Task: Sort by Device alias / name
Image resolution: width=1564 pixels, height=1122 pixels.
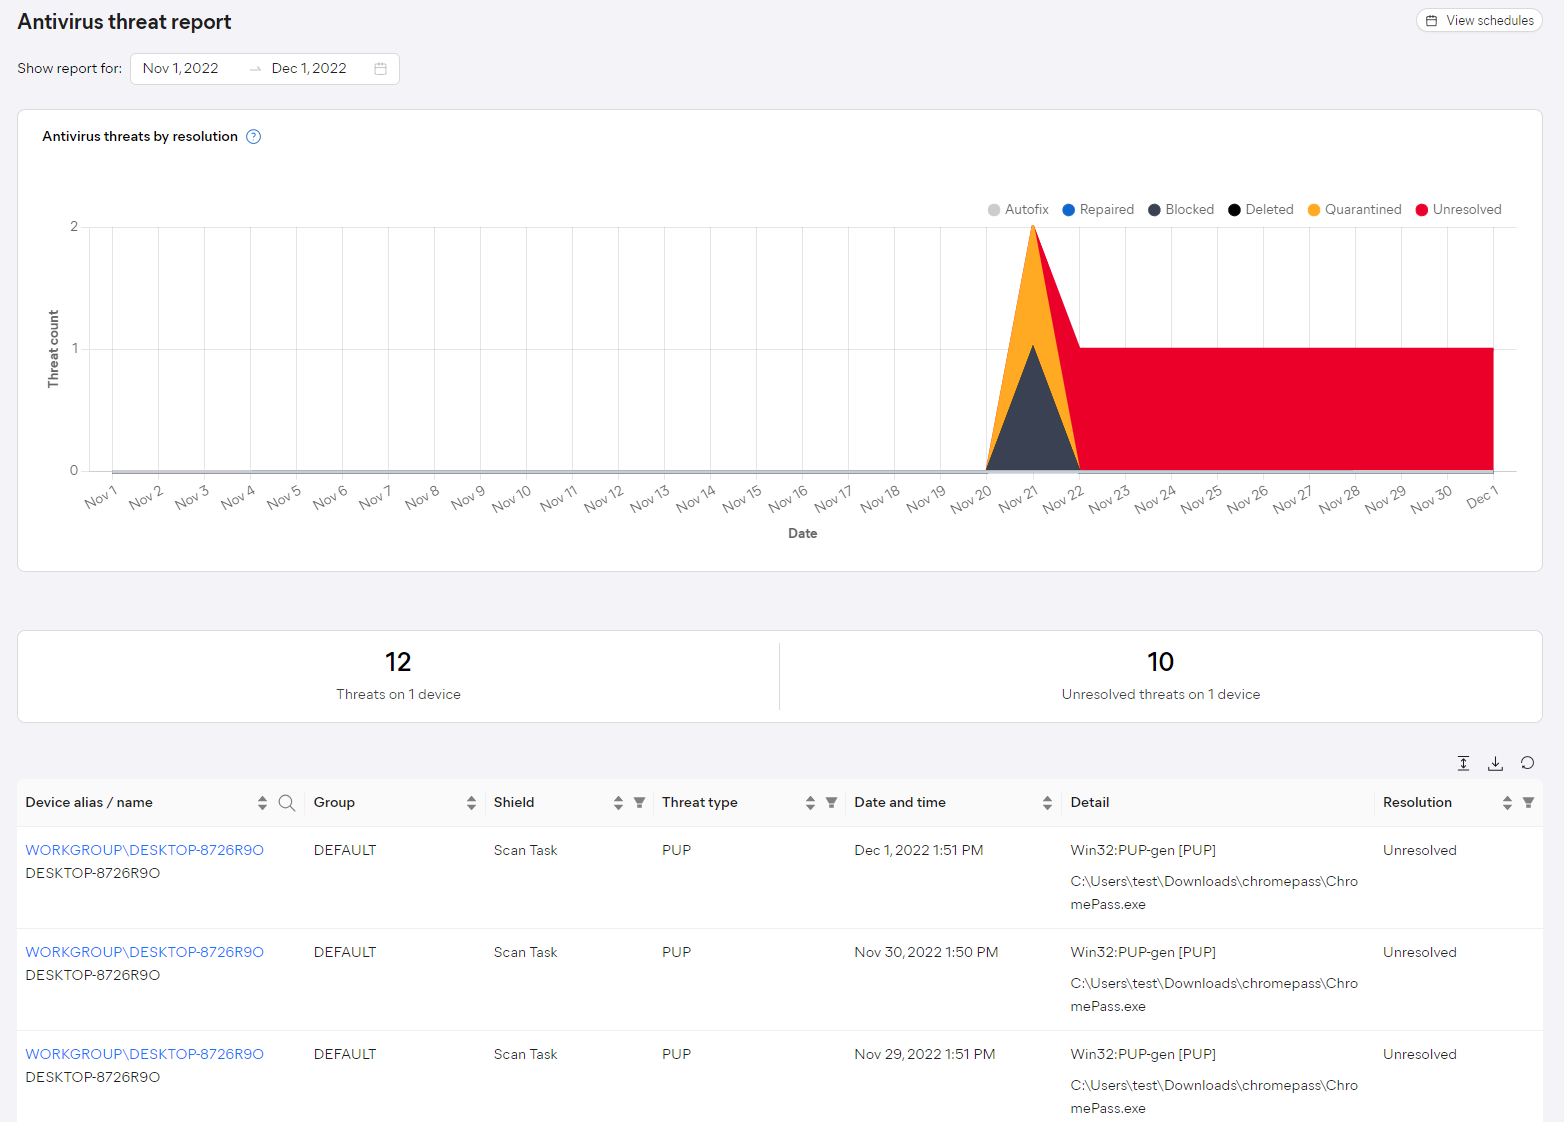Action: (x=262, y=803)
